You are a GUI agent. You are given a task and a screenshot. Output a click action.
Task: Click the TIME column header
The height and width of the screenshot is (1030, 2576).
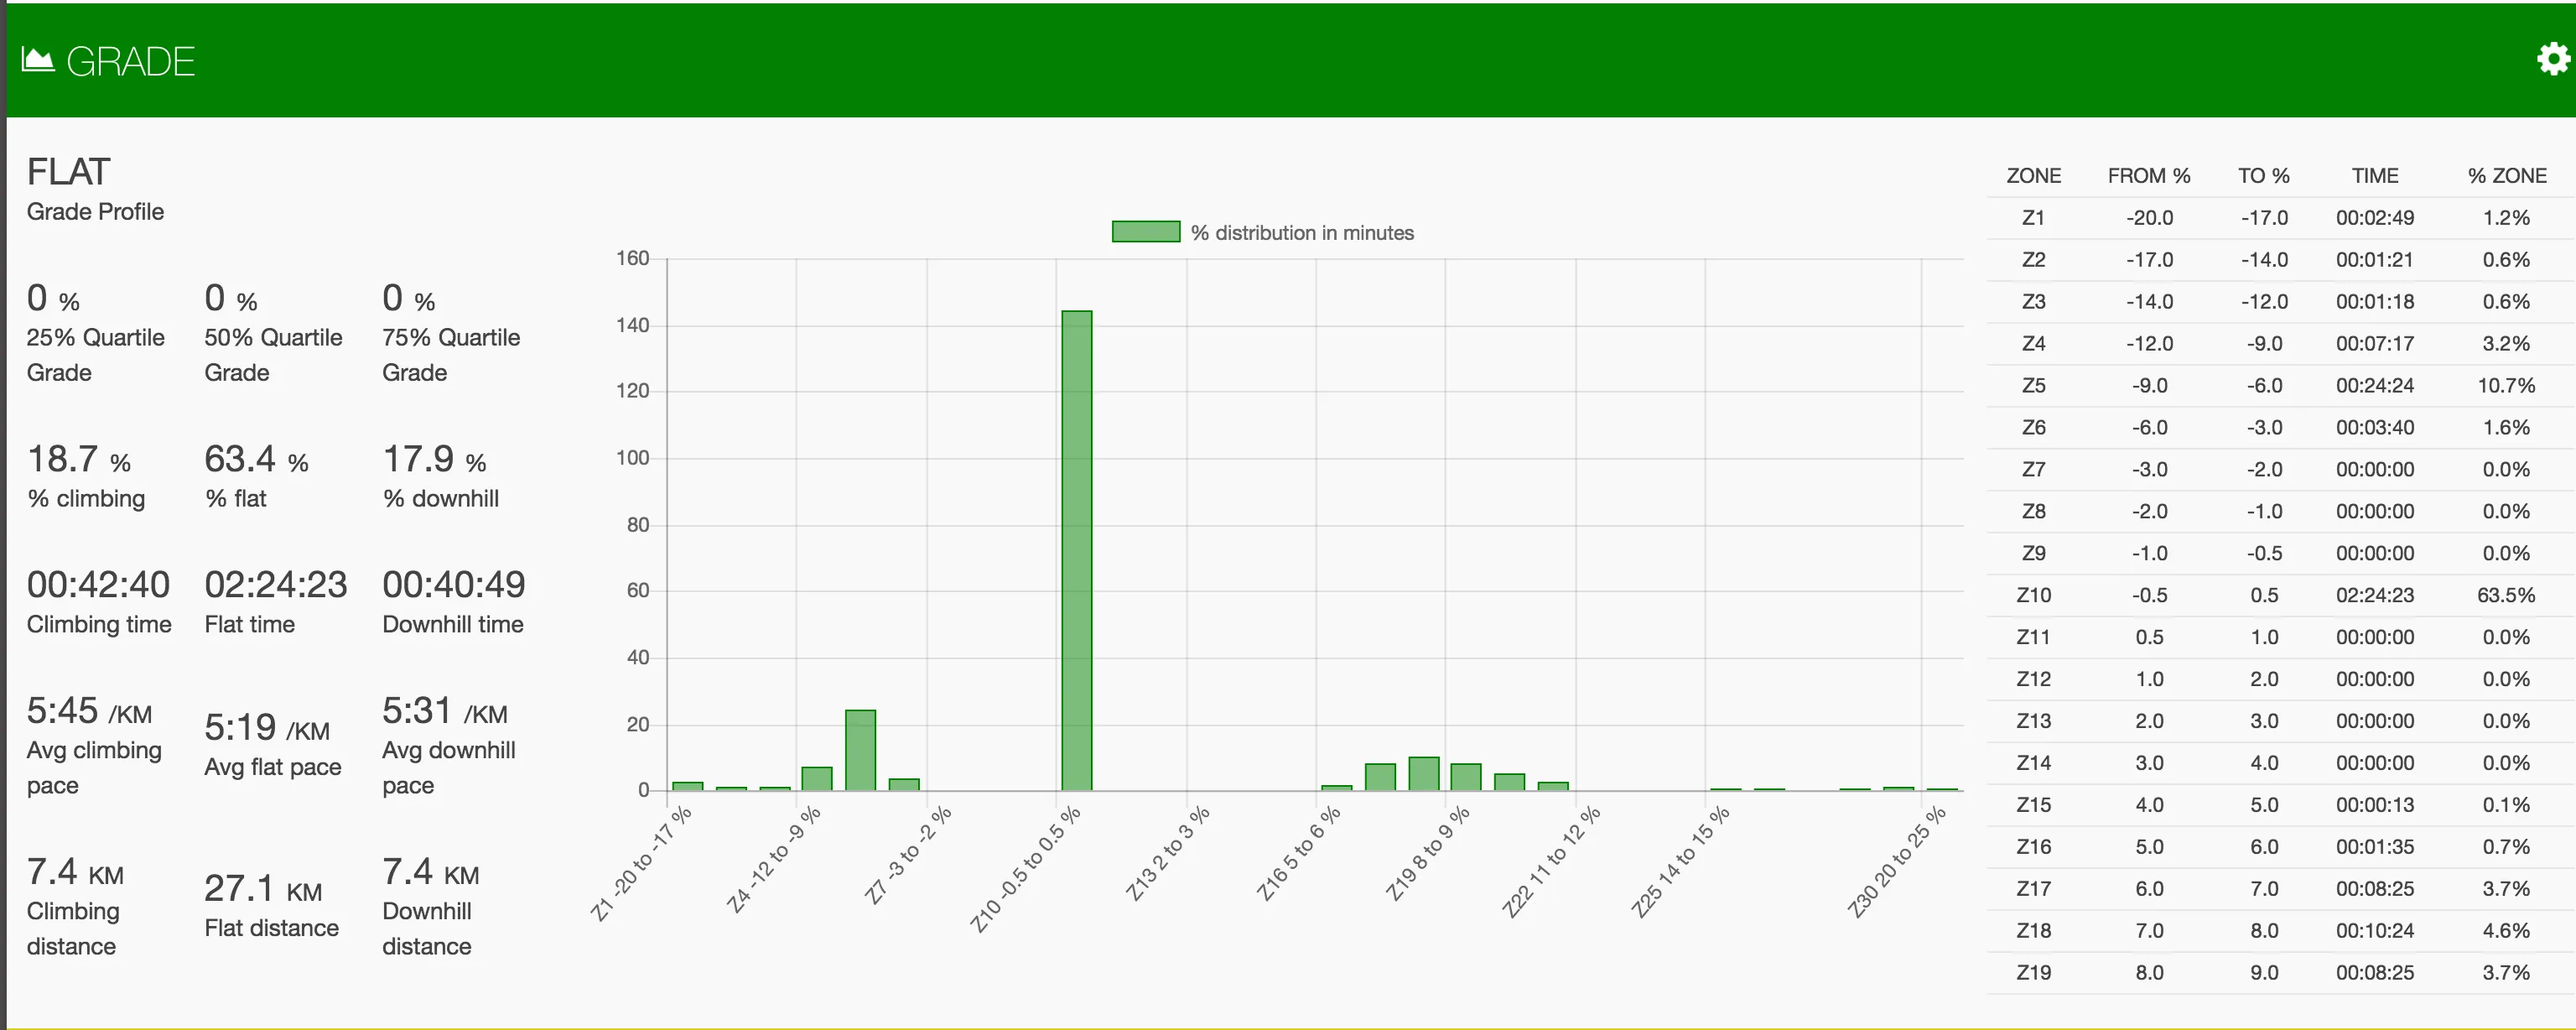click(2374, 176)
